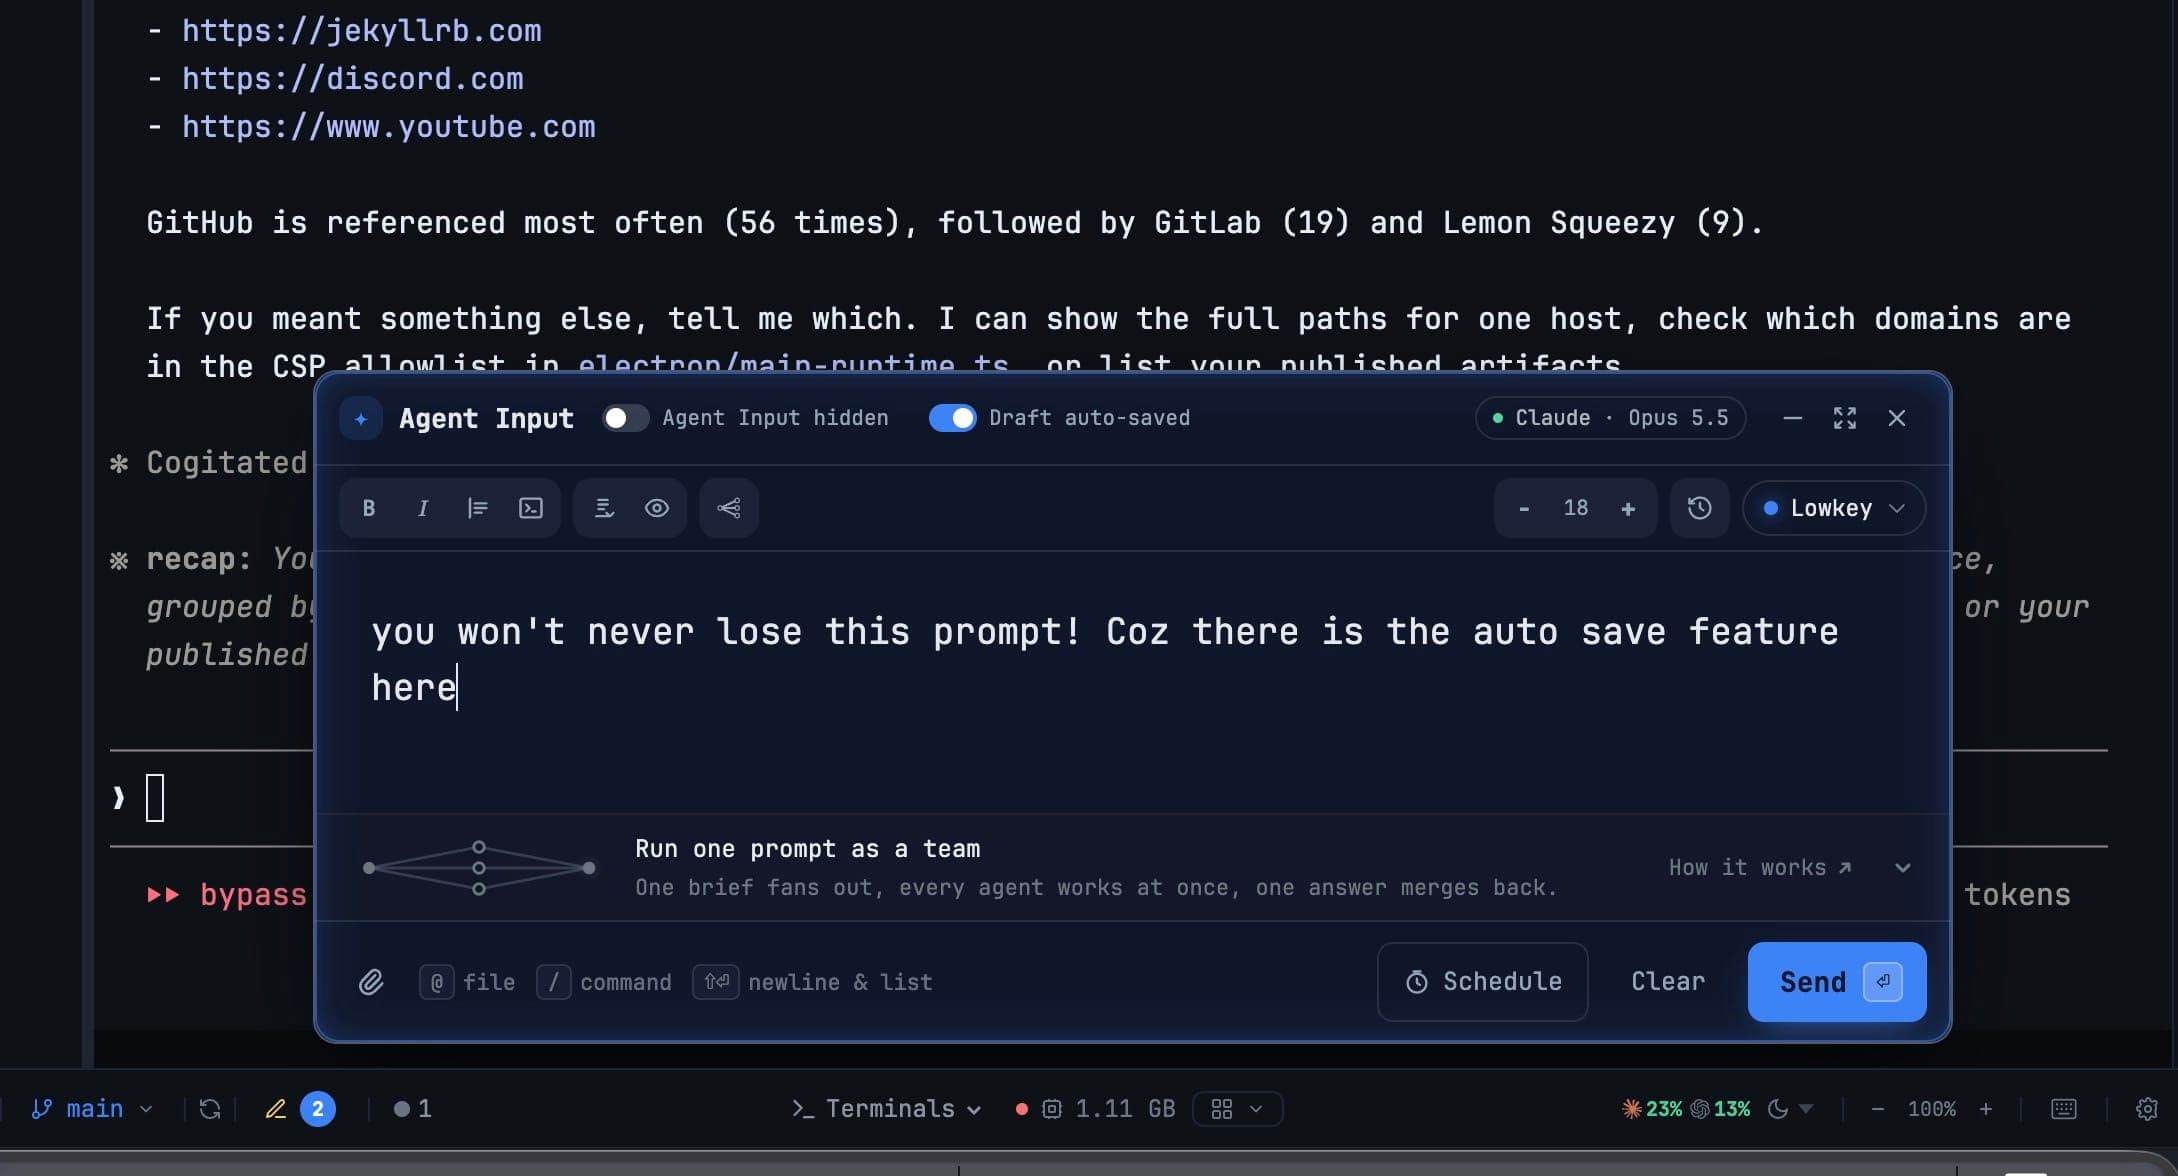Click inside the prompt text area
The image size is (2178, 1176).
pyautogui.click(x=1133, y=680)
